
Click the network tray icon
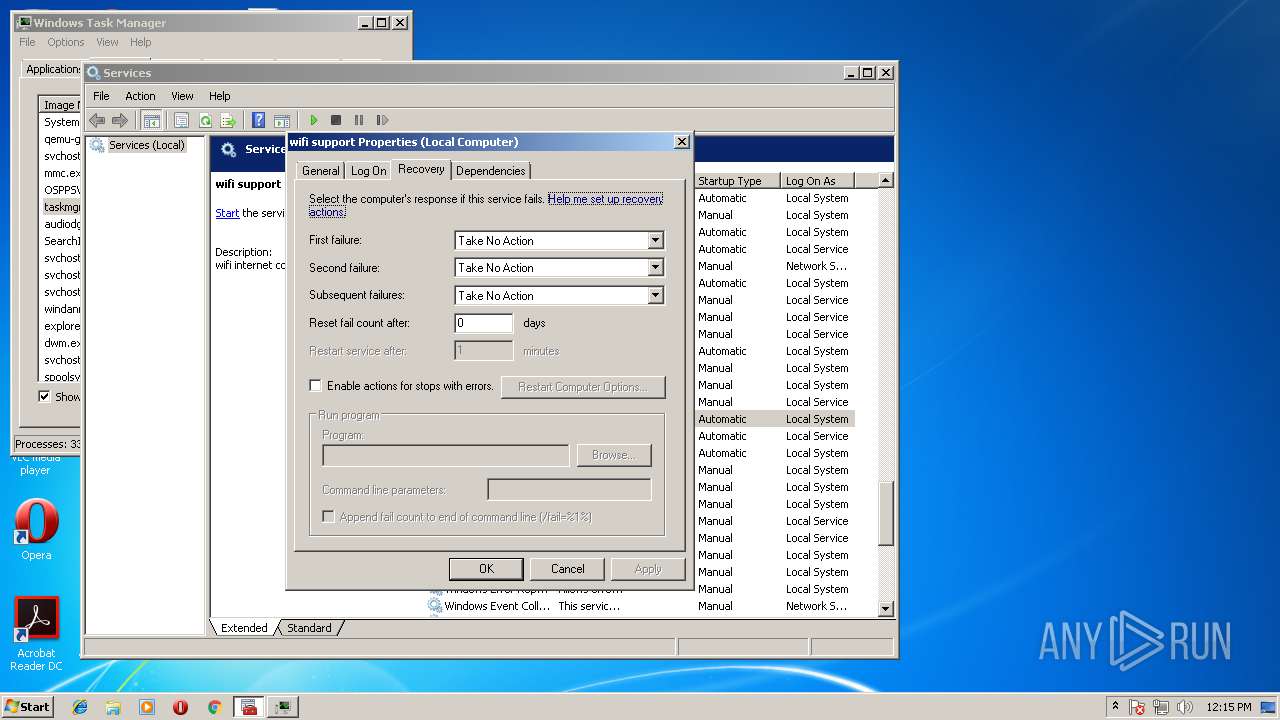[1162, 707]
